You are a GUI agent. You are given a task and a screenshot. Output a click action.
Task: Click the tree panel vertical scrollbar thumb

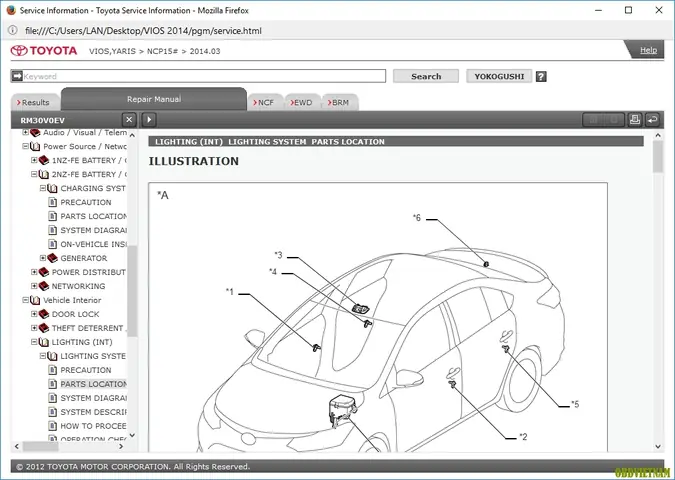pos(132,291)
